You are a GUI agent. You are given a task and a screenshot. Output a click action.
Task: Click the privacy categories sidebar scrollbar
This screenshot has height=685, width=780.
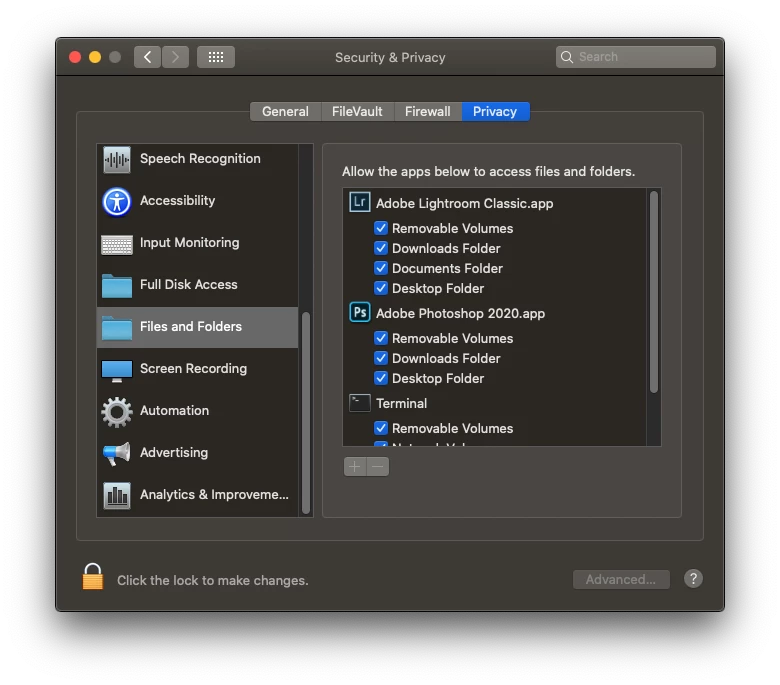(306, 412)
